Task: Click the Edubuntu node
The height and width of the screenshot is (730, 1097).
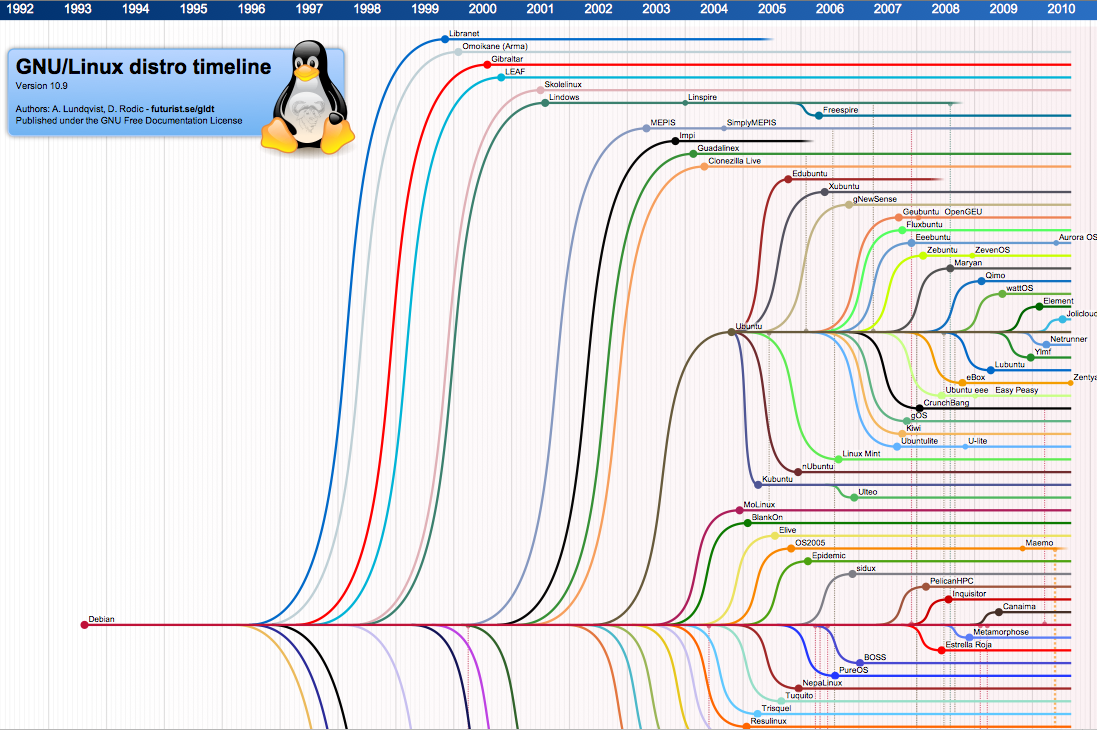Action: click(x=788, y=179)
